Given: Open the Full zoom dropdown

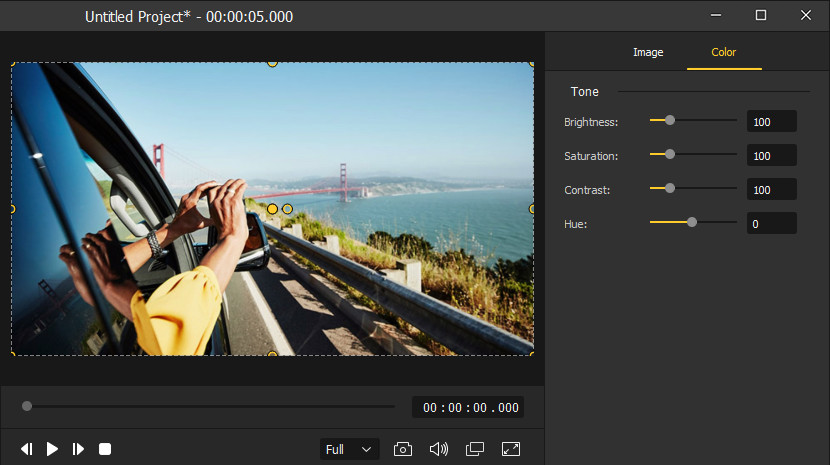Looking at the screenshot, I should (350, 450).
